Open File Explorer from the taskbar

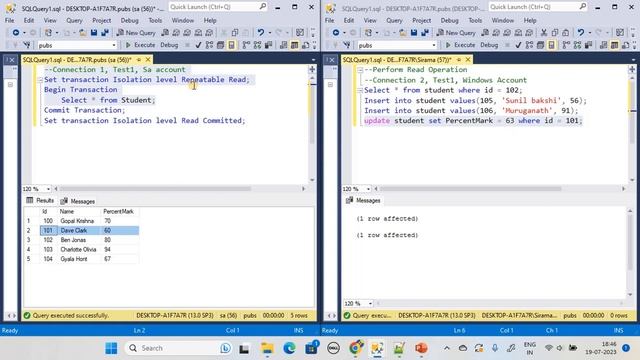(267, 348)
